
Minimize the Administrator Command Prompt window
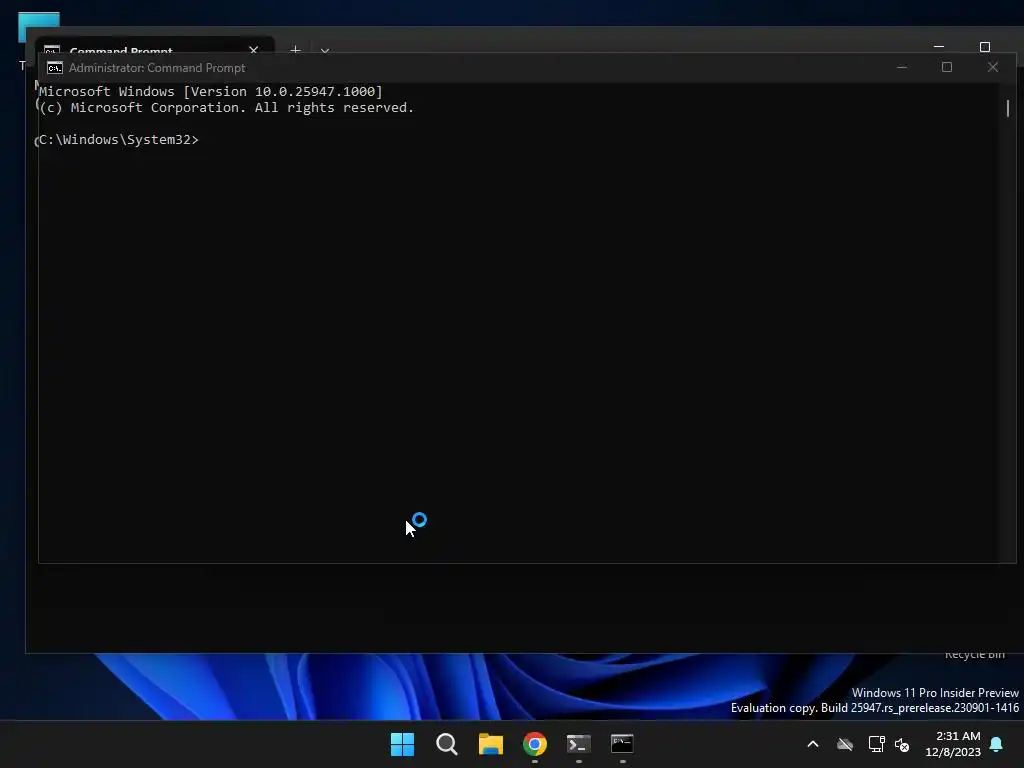(x=902, y=67)
